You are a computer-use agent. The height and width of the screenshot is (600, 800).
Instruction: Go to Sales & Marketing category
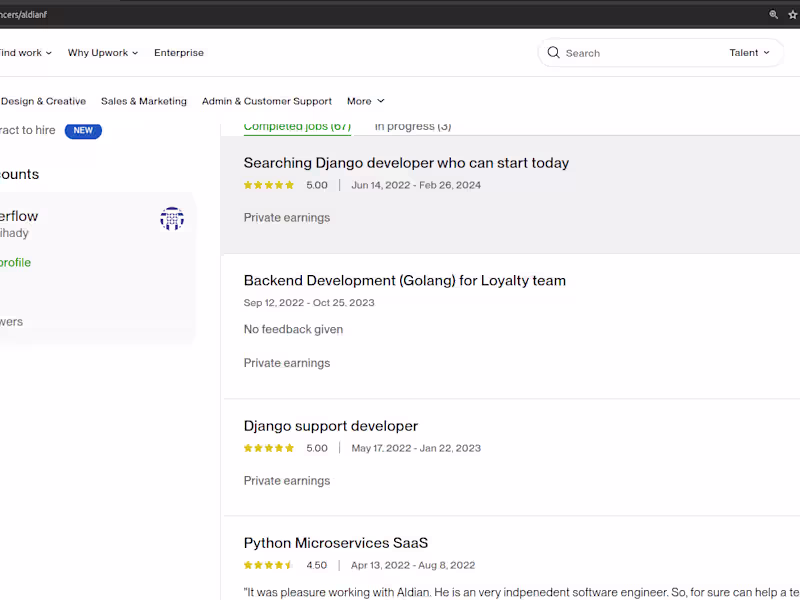[144, 101]
